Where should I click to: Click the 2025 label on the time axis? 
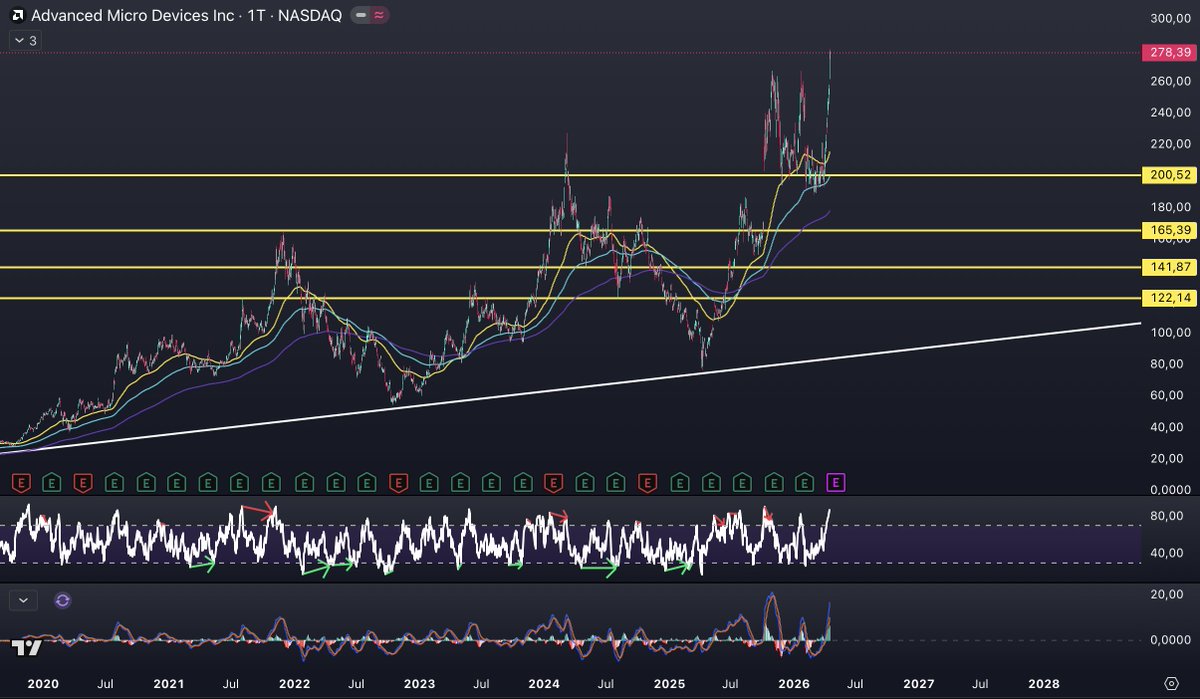pyautogui.click(x=669, y=684)
